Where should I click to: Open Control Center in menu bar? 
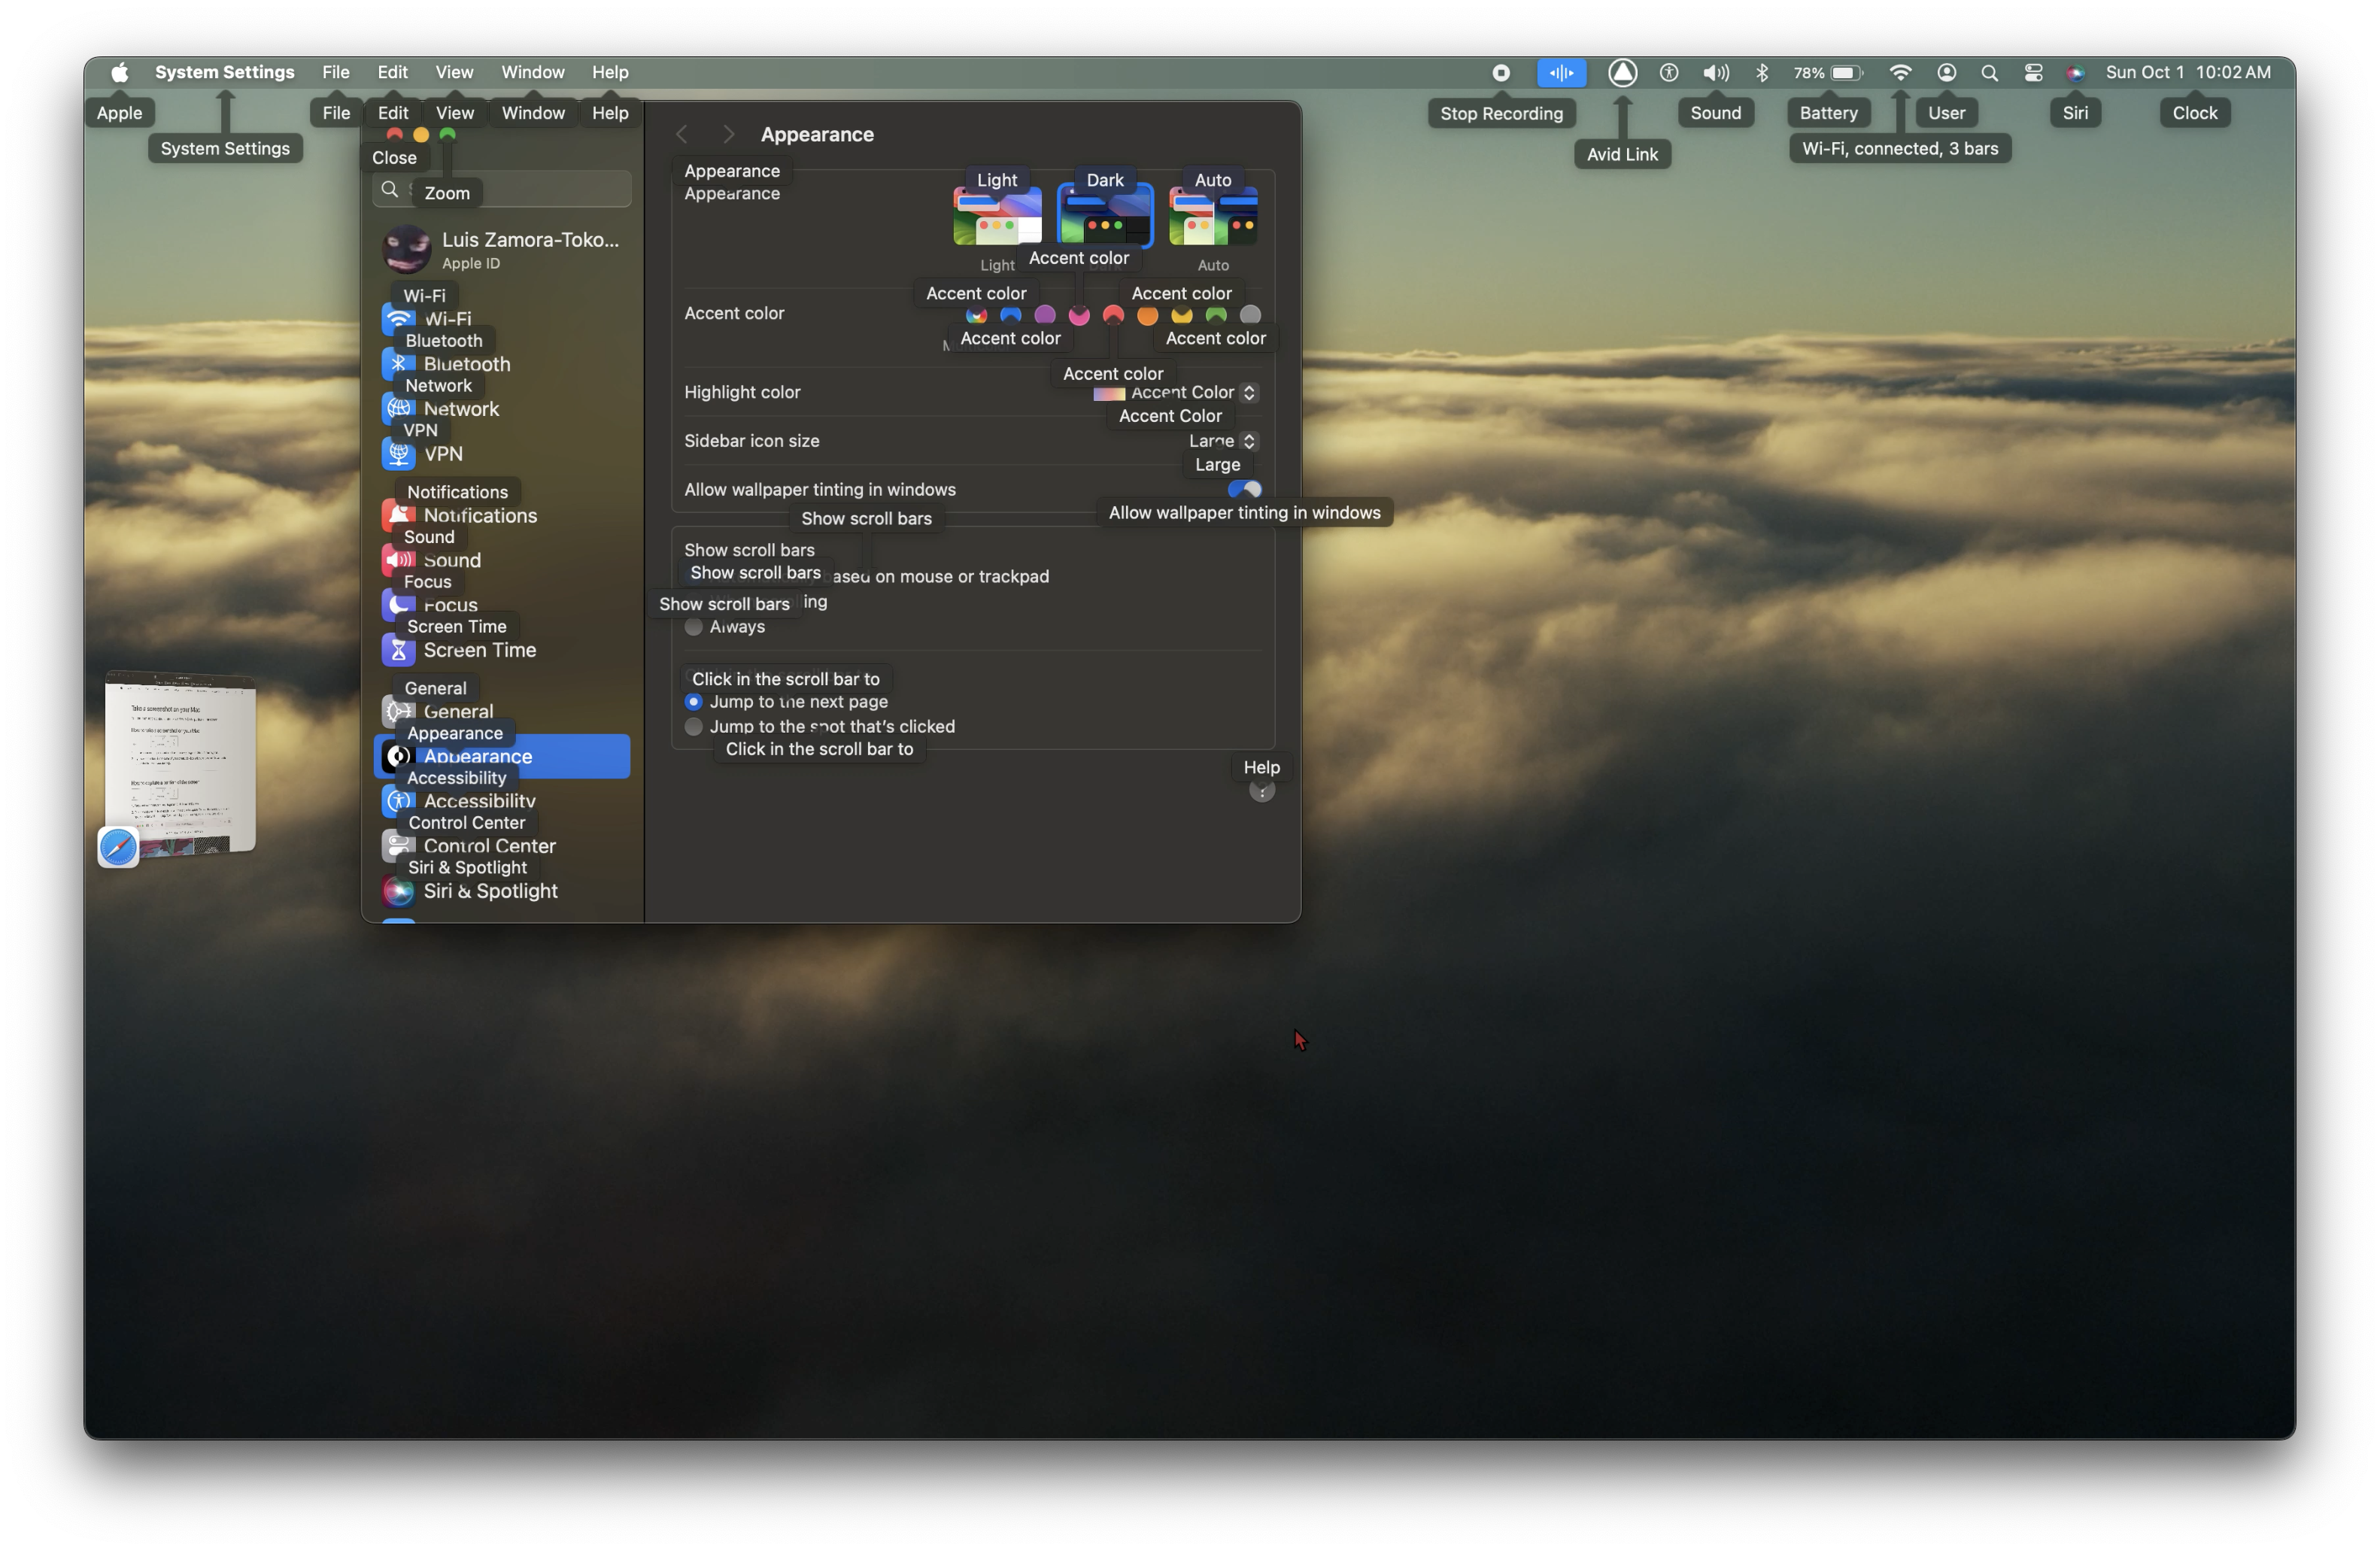pyautogui.click(x=2033, y=72)
